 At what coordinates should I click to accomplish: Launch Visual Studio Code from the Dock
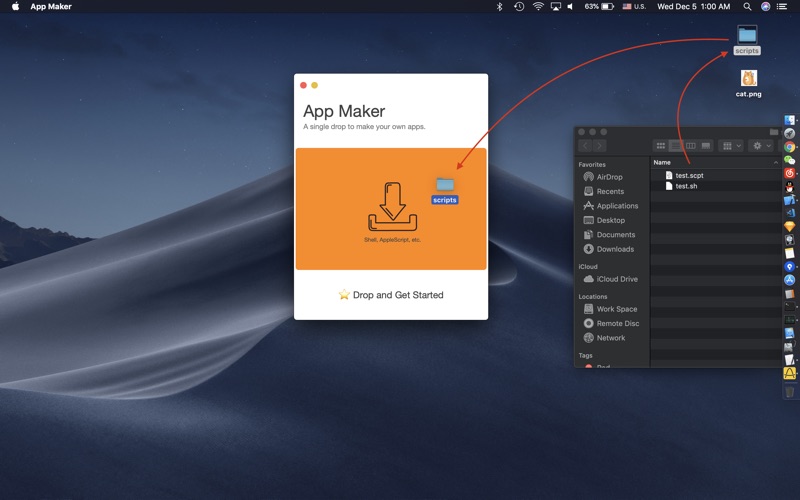[x=789, y=213]
